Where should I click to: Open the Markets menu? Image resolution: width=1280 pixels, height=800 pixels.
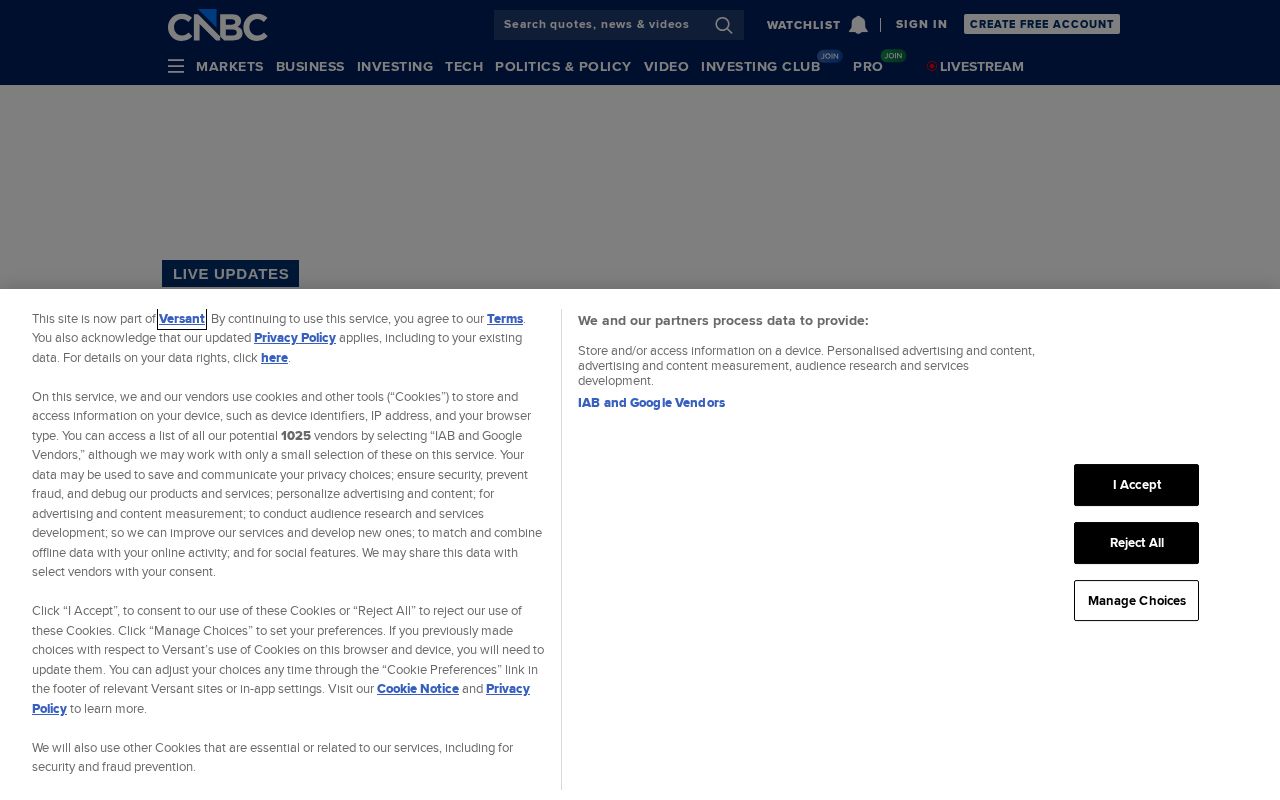(230, 66)
